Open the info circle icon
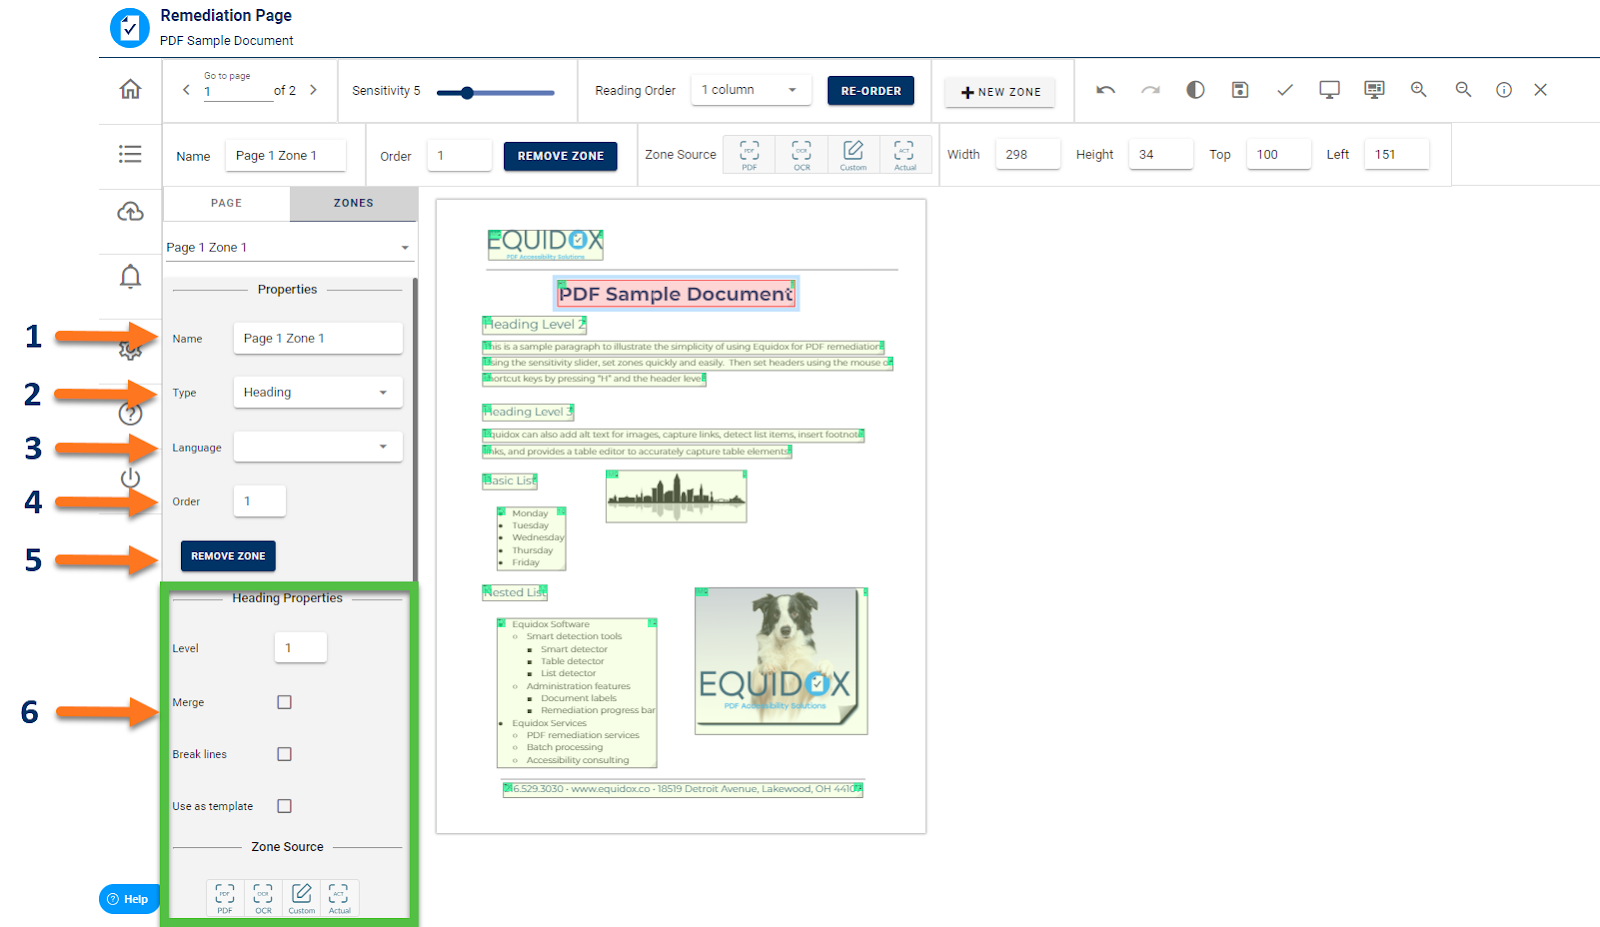The height and width of the screenshot is (927, 1600). 1504,90
